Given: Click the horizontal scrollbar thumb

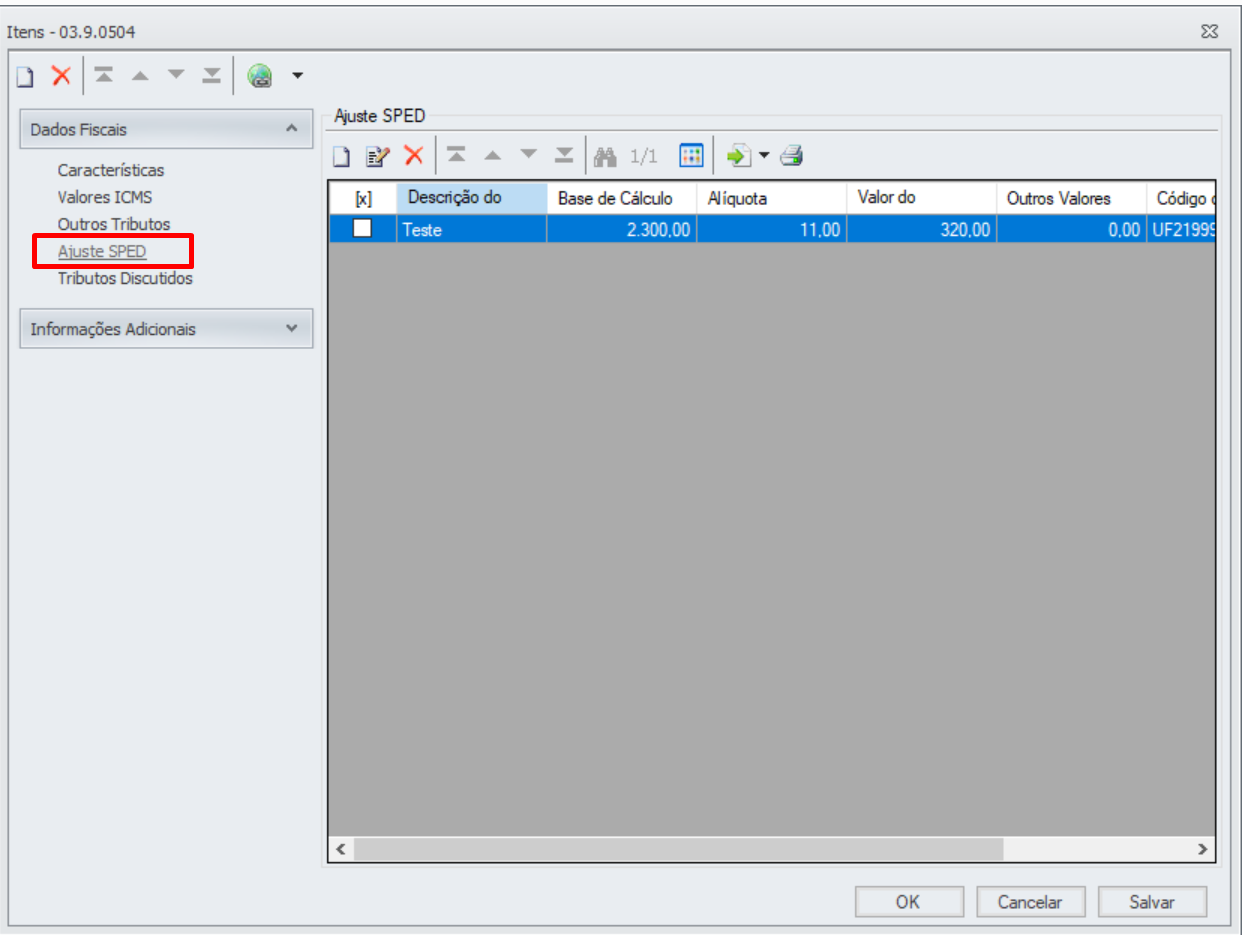Looking at the screenshot, I should [x=677, y=849].
